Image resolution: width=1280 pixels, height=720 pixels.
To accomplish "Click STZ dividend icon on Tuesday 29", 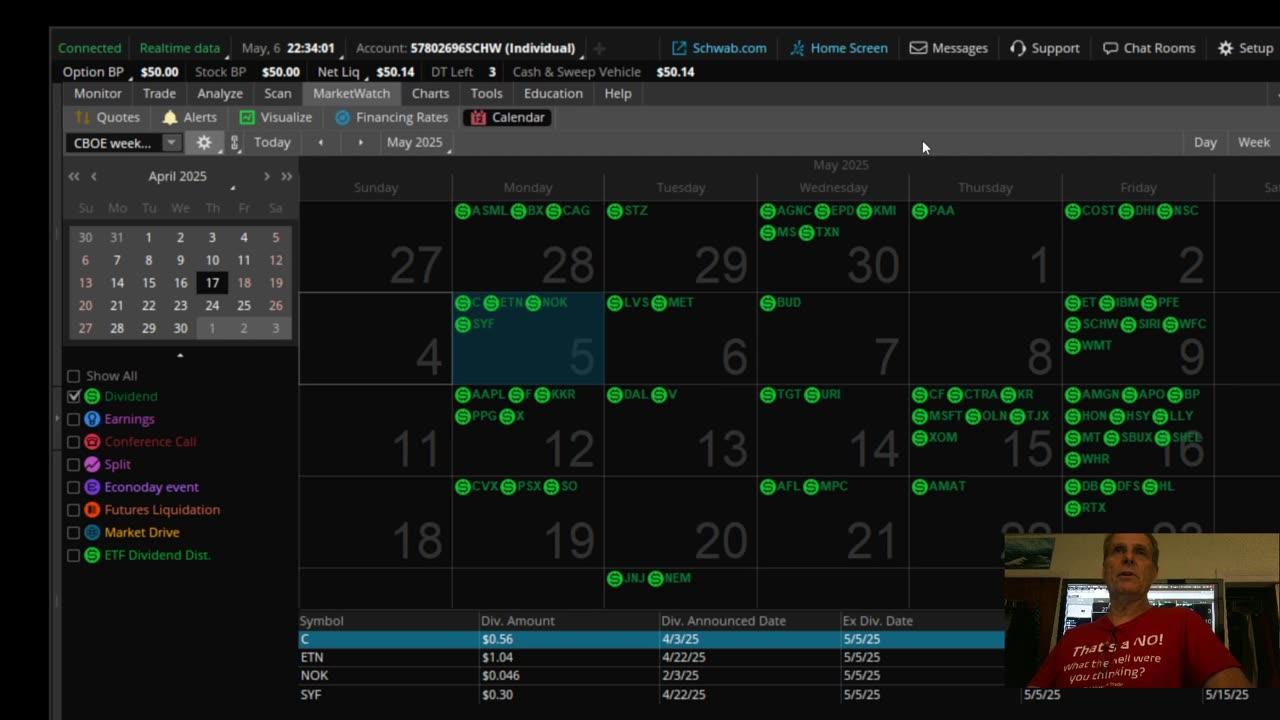I will [x=615, y=211].
